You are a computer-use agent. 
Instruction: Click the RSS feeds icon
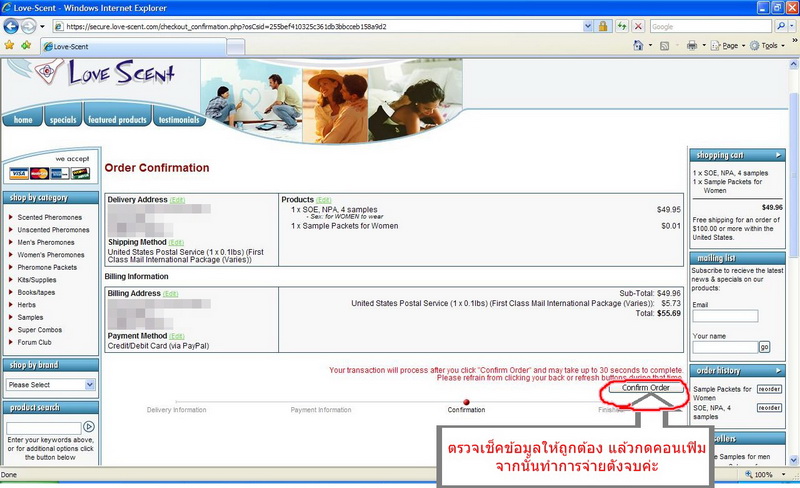tap(664, 46)
